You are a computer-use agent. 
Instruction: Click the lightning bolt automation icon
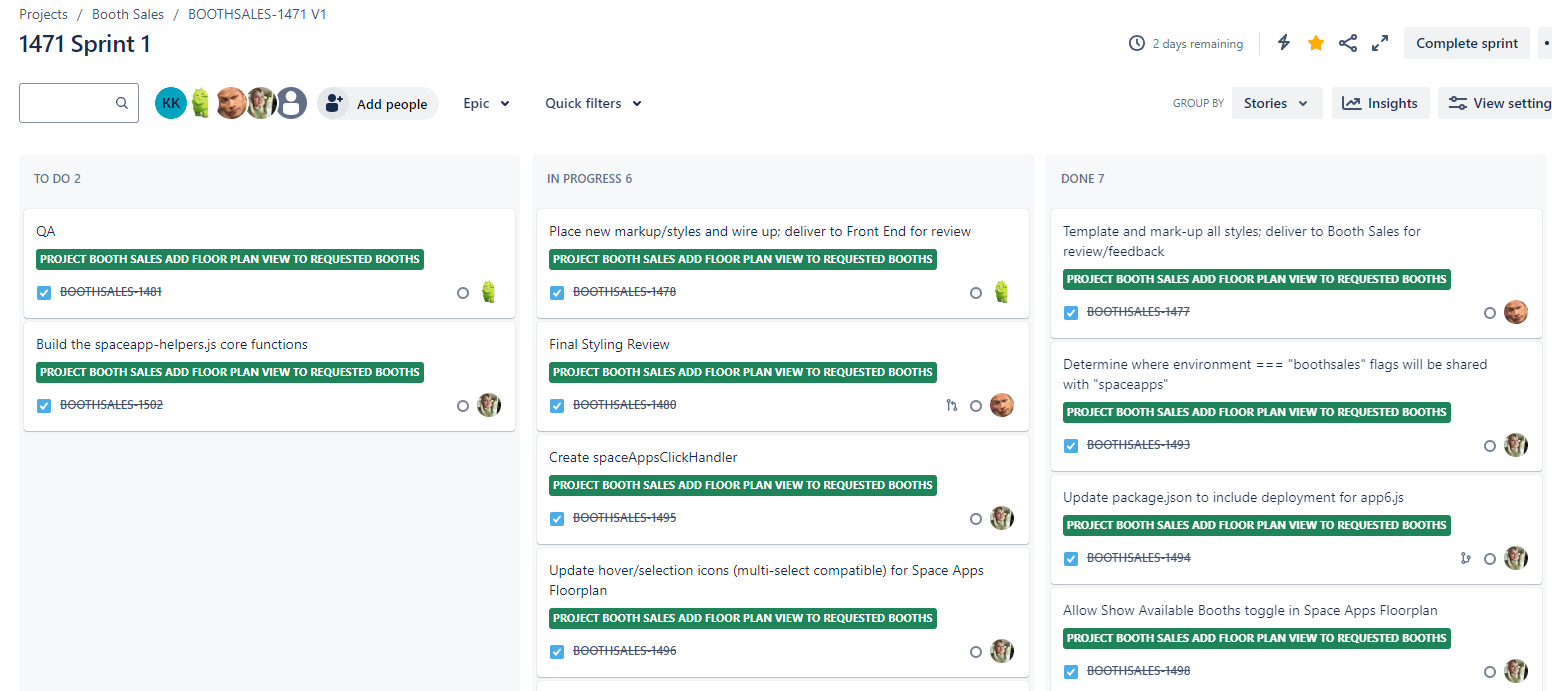click(x=1284, y=43)
